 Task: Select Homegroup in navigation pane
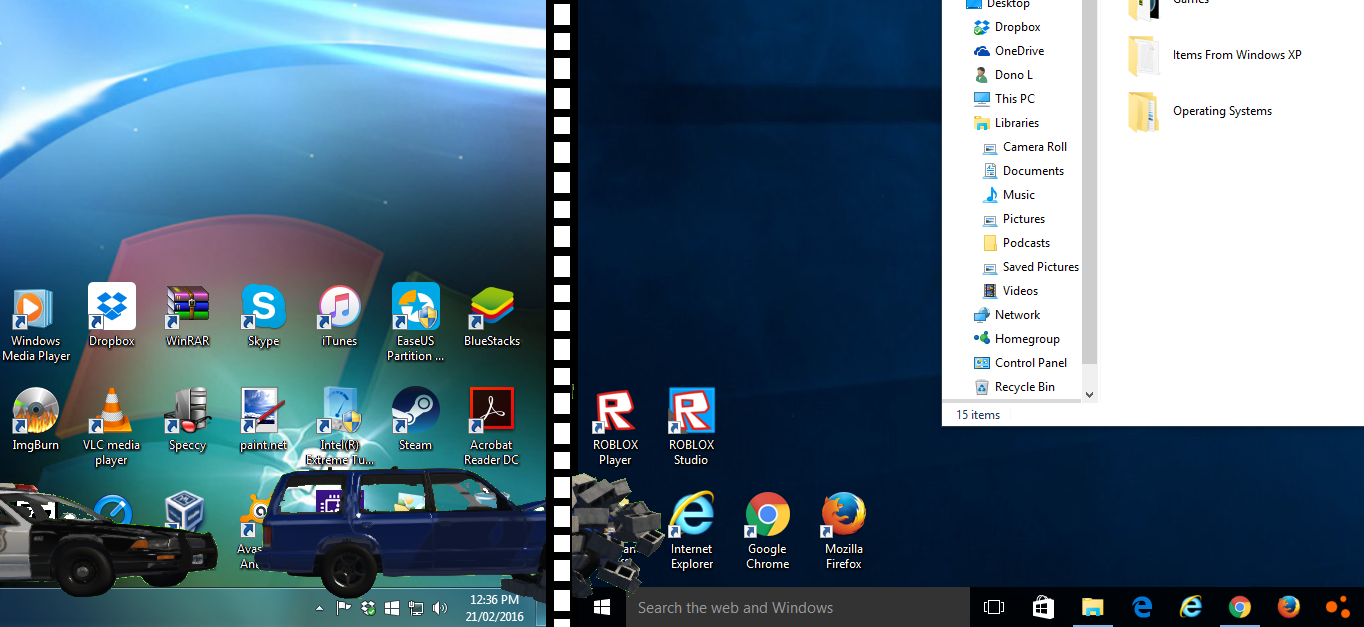click(1016, 339)
